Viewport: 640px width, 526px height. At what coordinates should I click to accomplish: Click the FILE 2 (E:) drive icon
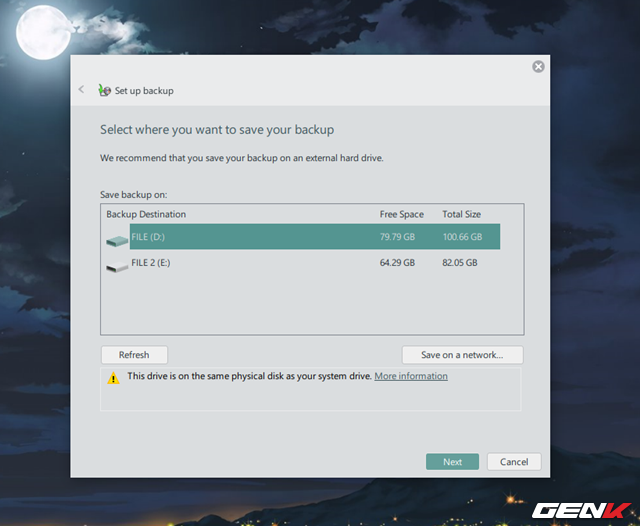[117, 267]
